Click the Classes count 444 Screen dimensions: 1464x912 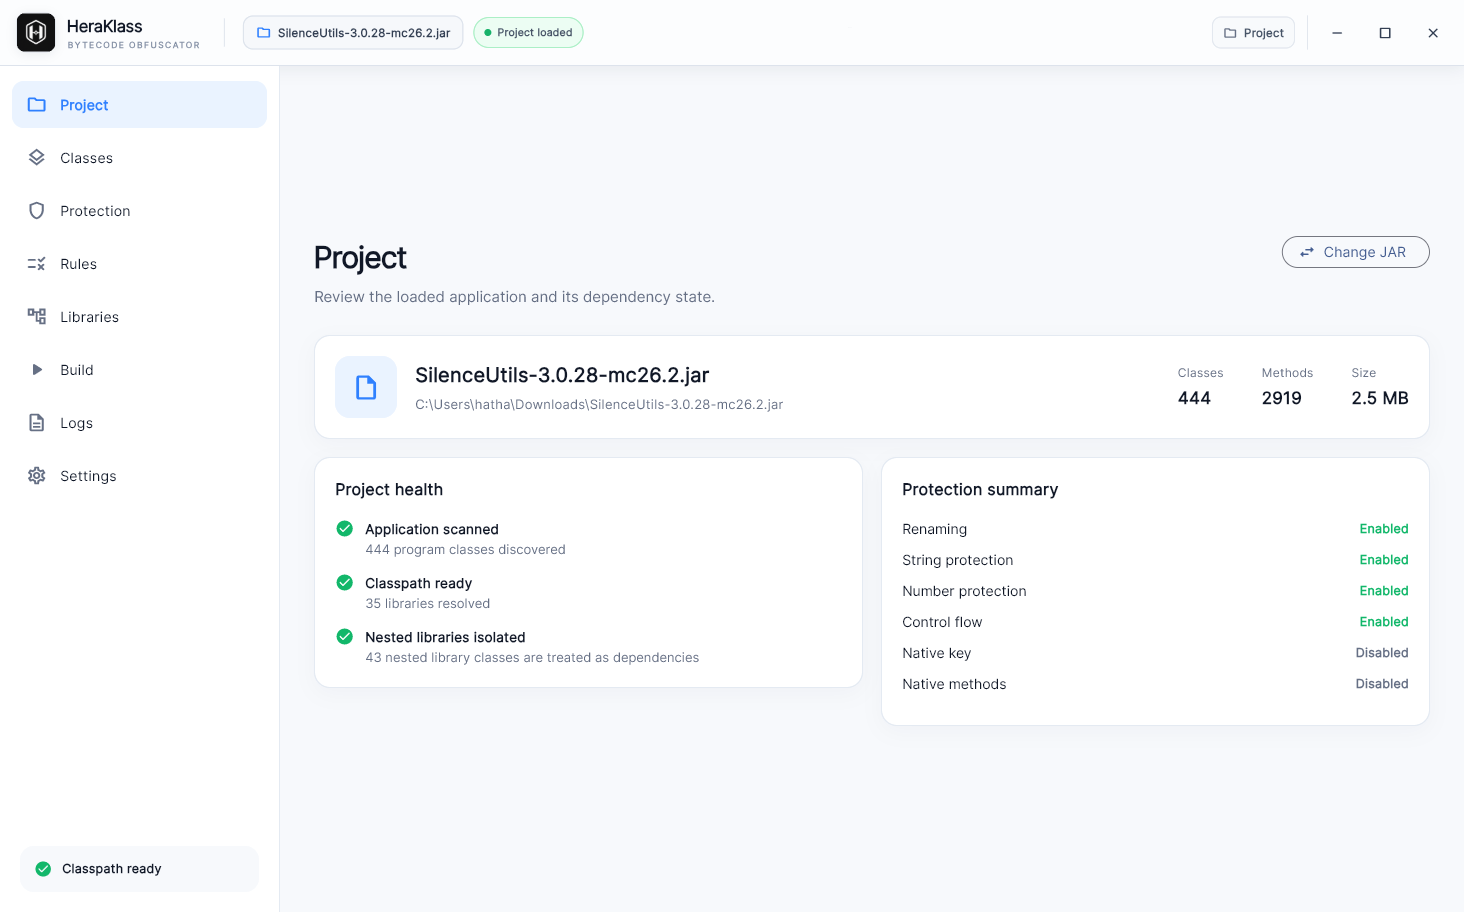click(1194, 398)
